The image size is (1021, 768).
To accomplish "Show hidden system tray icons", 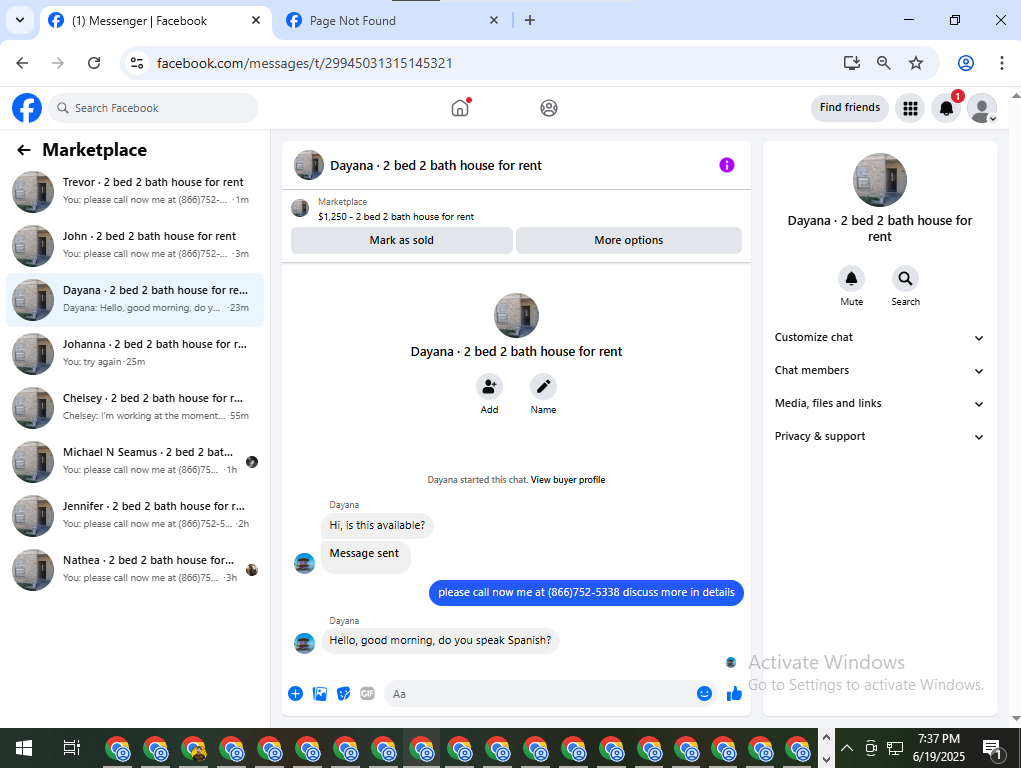I will [846, 748].
